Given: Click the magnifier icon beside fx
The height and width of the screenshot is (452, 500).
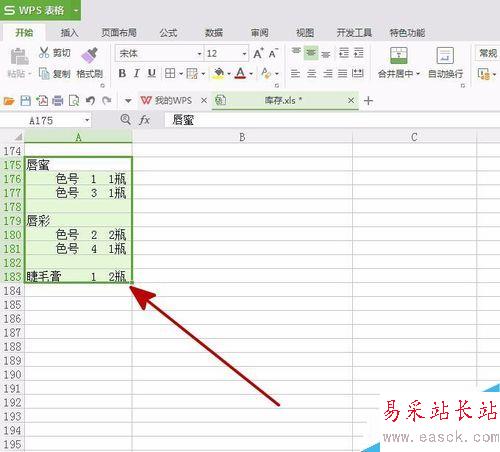Looking at the screenshot, I should point(125,119).
